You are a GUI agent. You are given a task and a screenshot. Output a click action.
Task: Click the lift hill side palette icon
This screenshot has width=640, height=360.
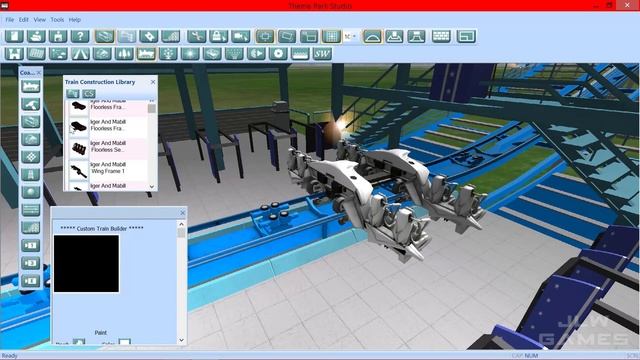click(31, 228)
